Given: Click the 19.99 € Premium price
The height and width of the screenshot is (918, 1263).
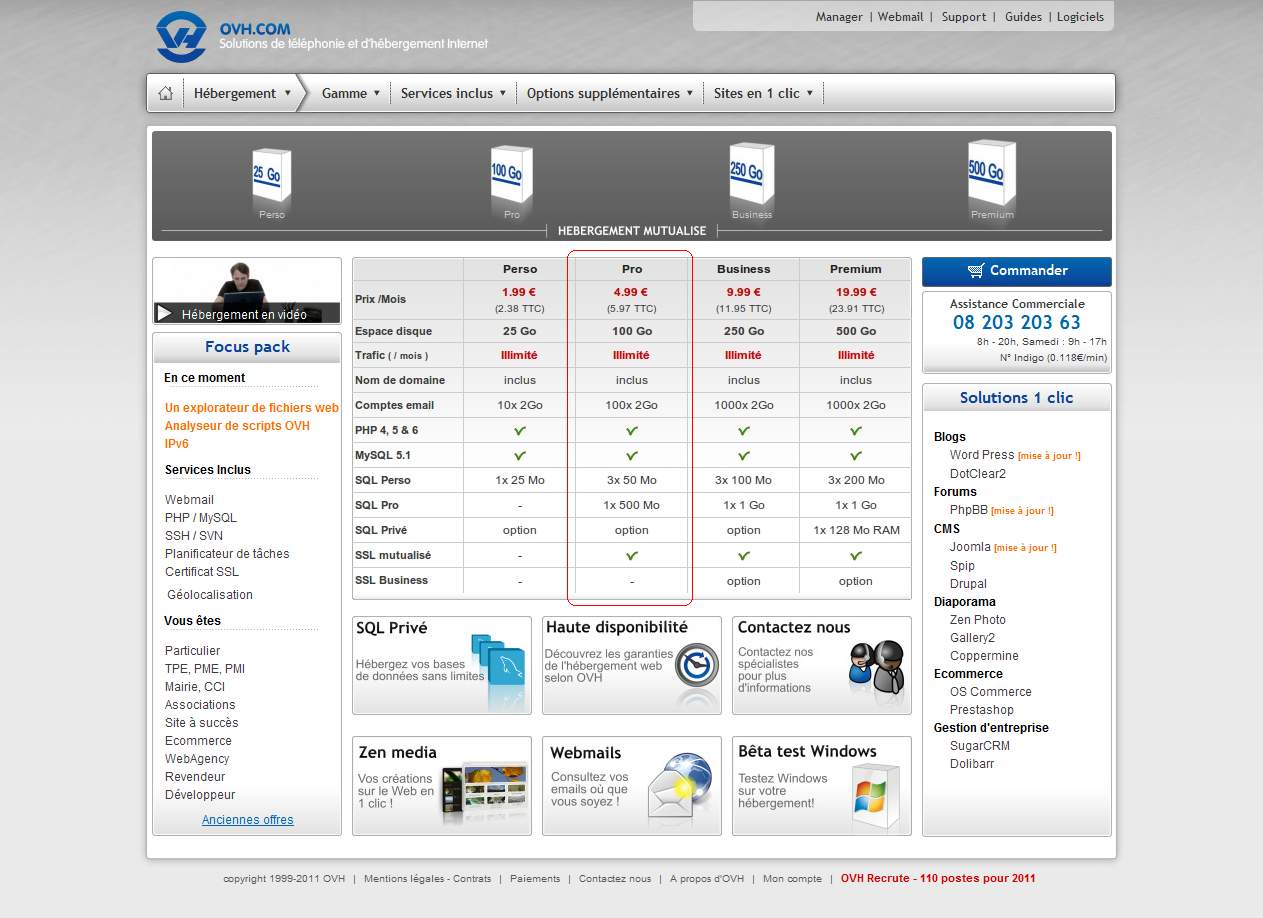Looking at the screenshot, I should [x=856, y=293].
